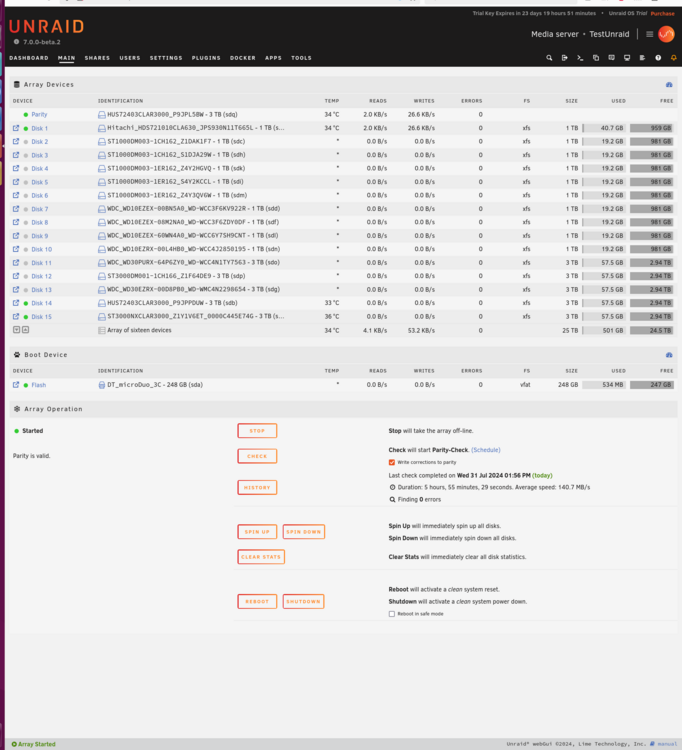Toggle Disk 7 spin status dot

point(26,209)
